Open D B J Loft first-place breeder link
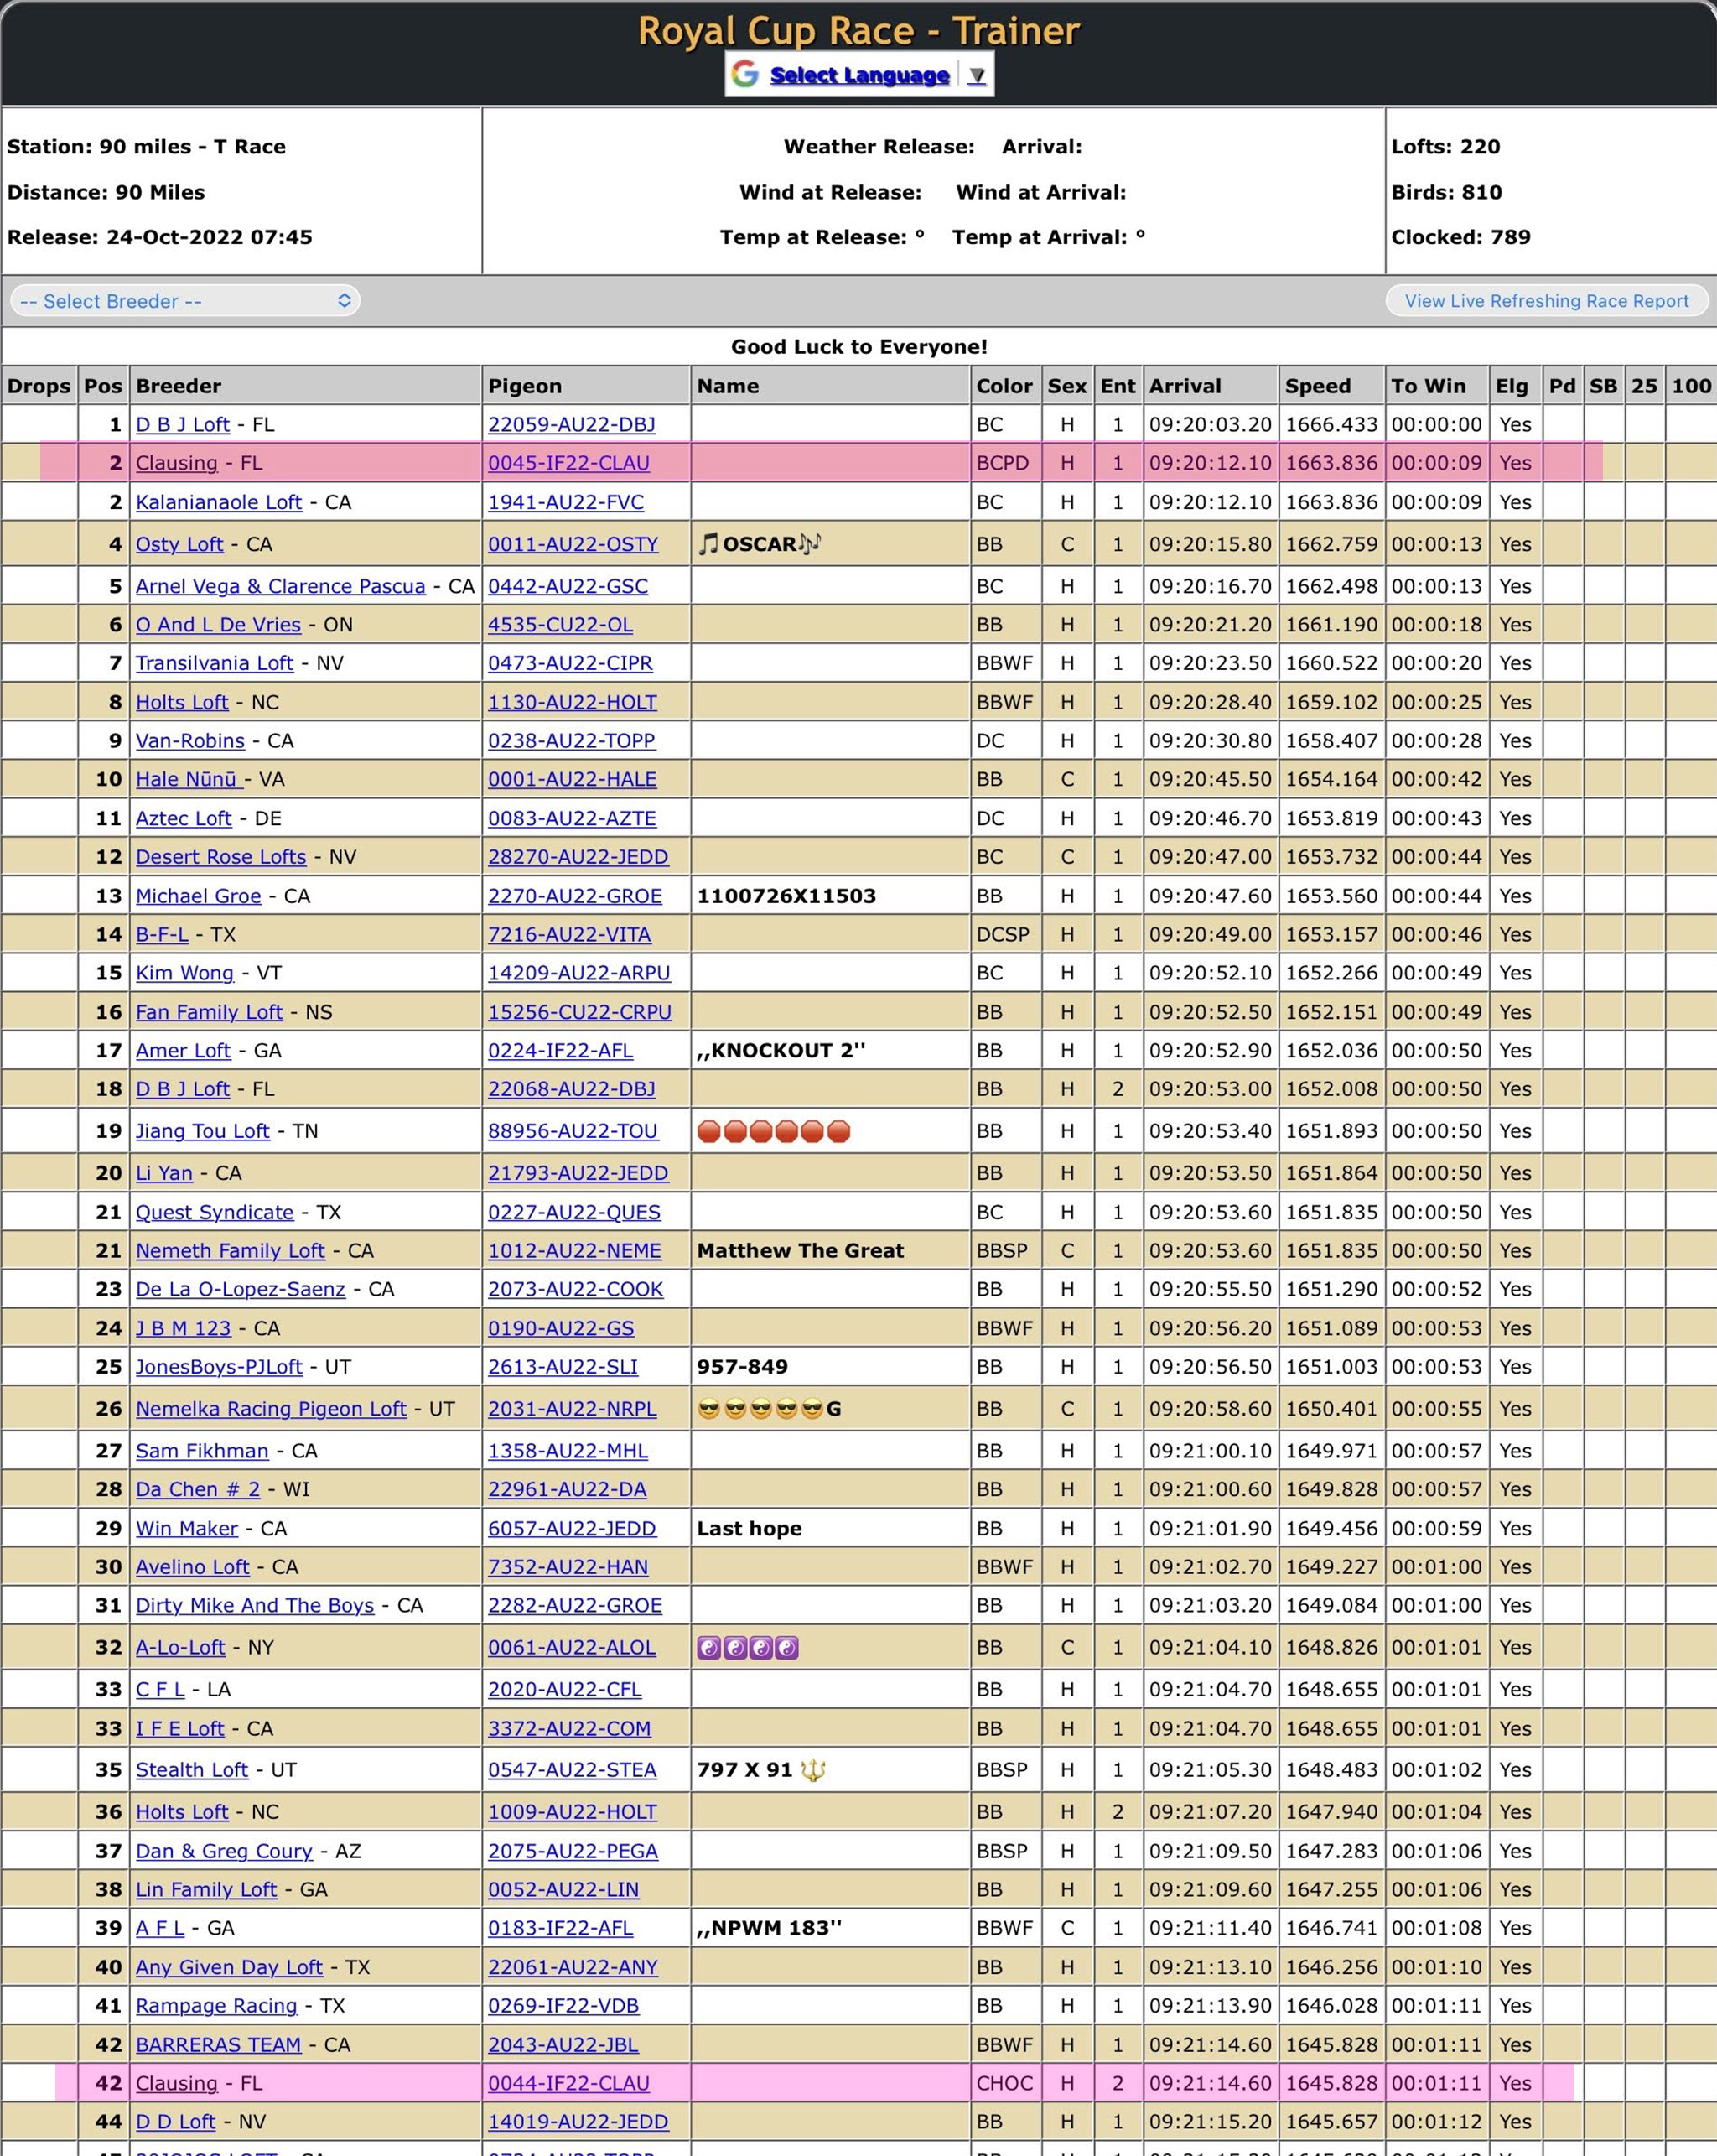Viewport: 1717px width, 2156px height. 182,424
